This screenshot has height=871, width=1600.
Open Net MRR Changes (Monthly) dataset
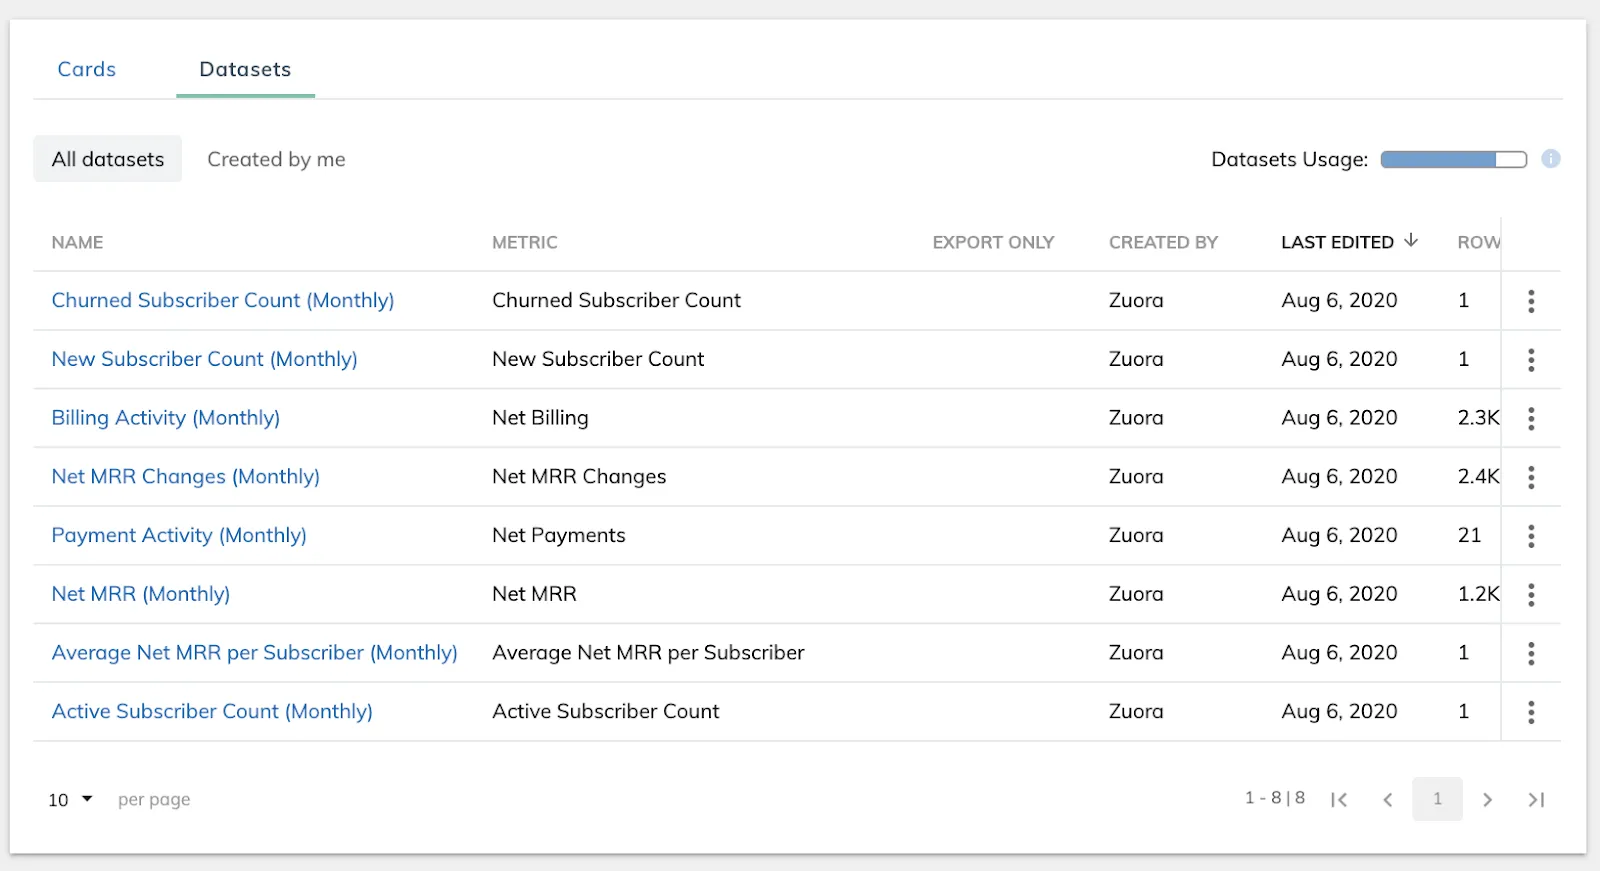pos(186,477)
